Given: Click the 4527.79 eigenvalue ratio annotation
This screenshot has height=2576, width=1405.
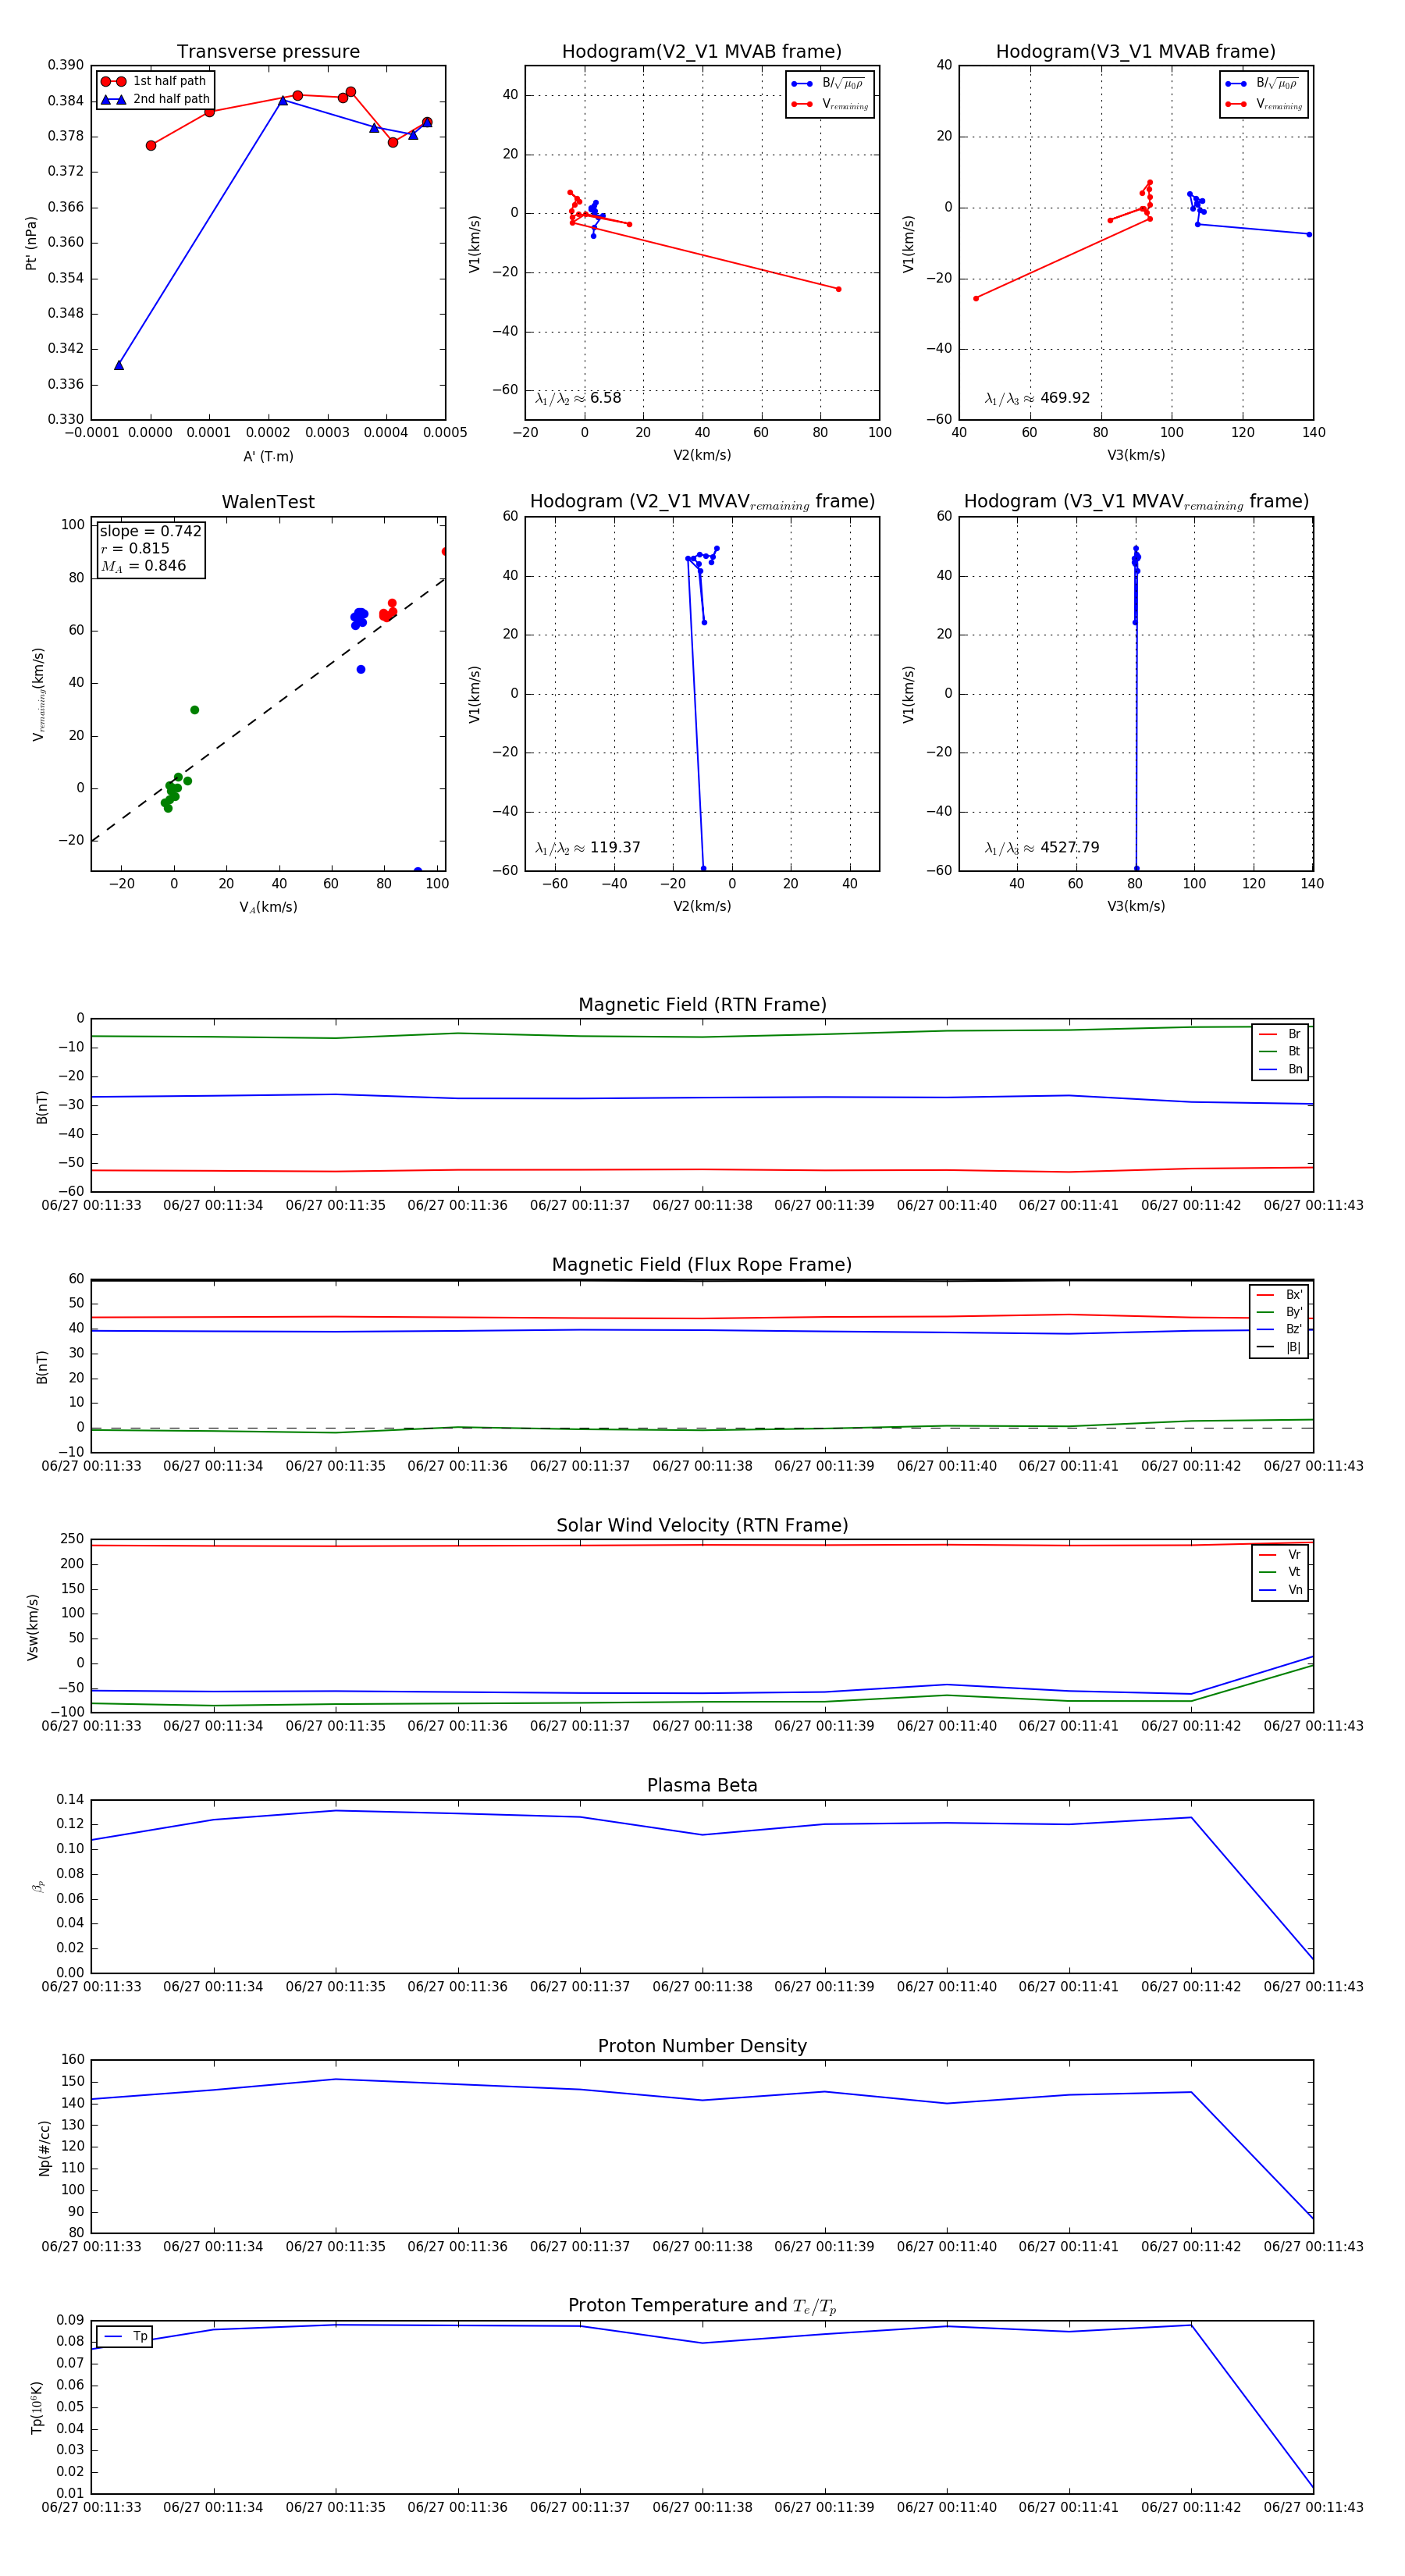Looking at the screenshot, I should point(1041,848).
